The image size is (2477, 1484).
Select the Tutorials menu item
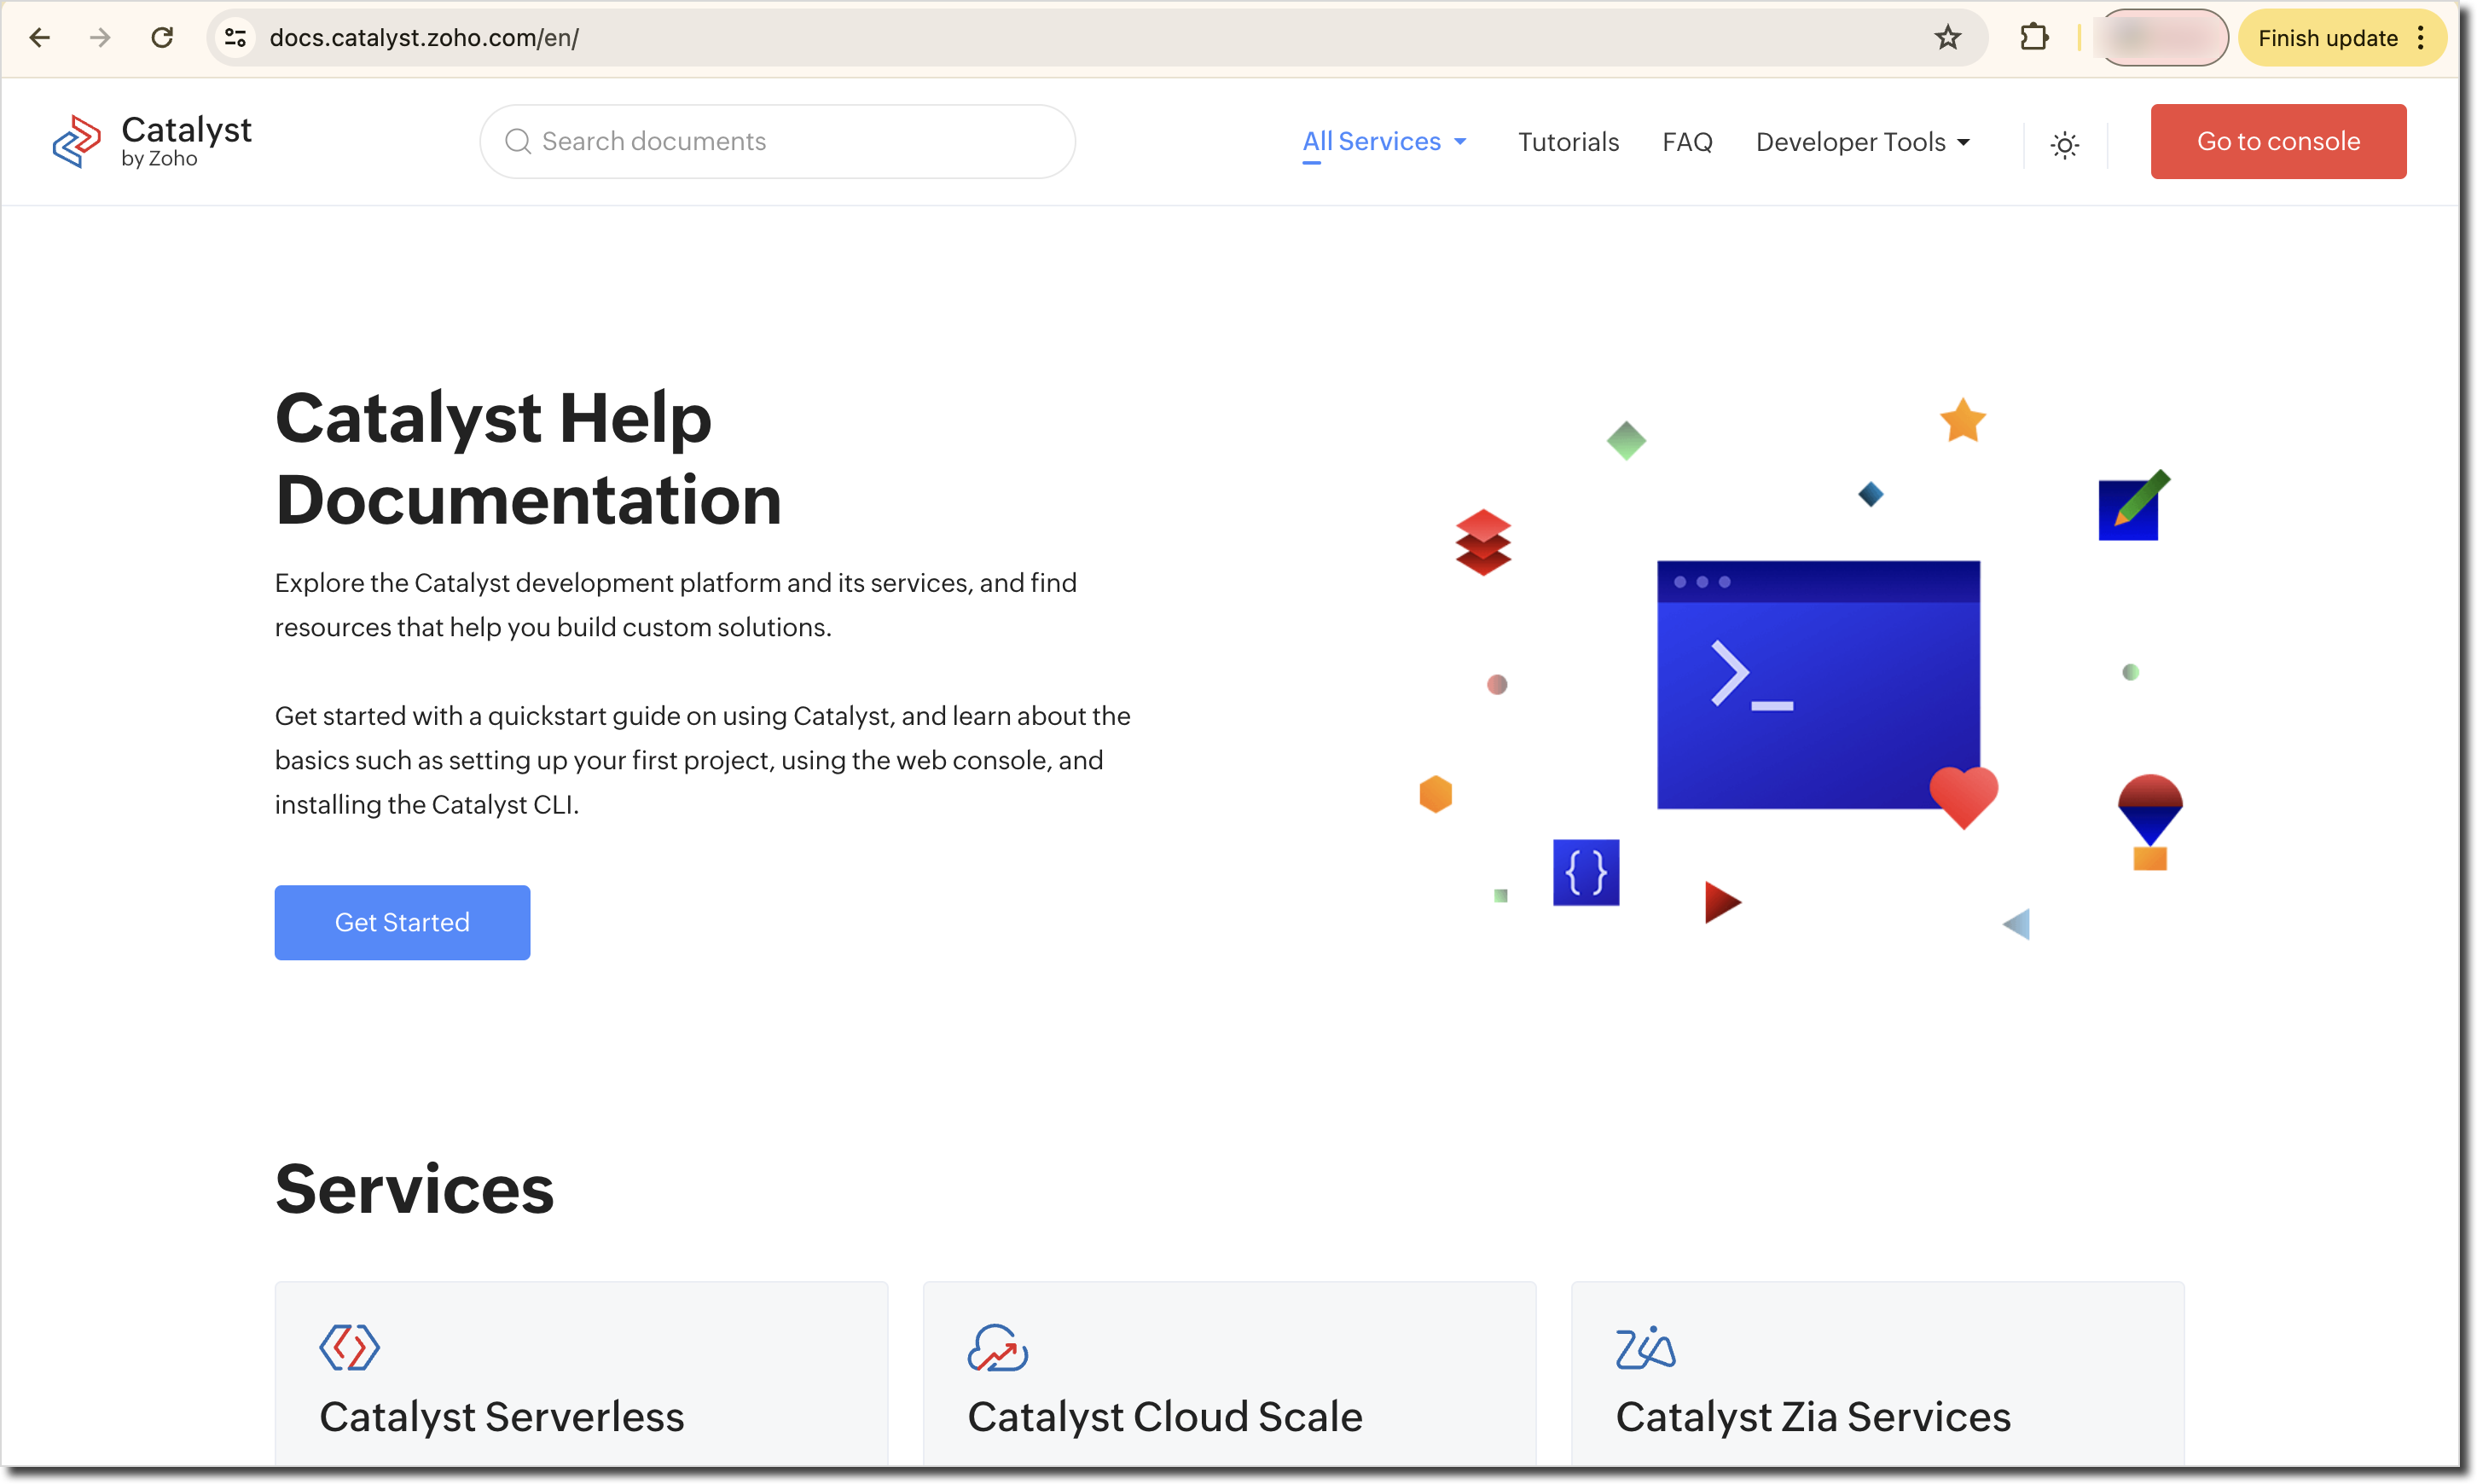tap(1569, 142)
